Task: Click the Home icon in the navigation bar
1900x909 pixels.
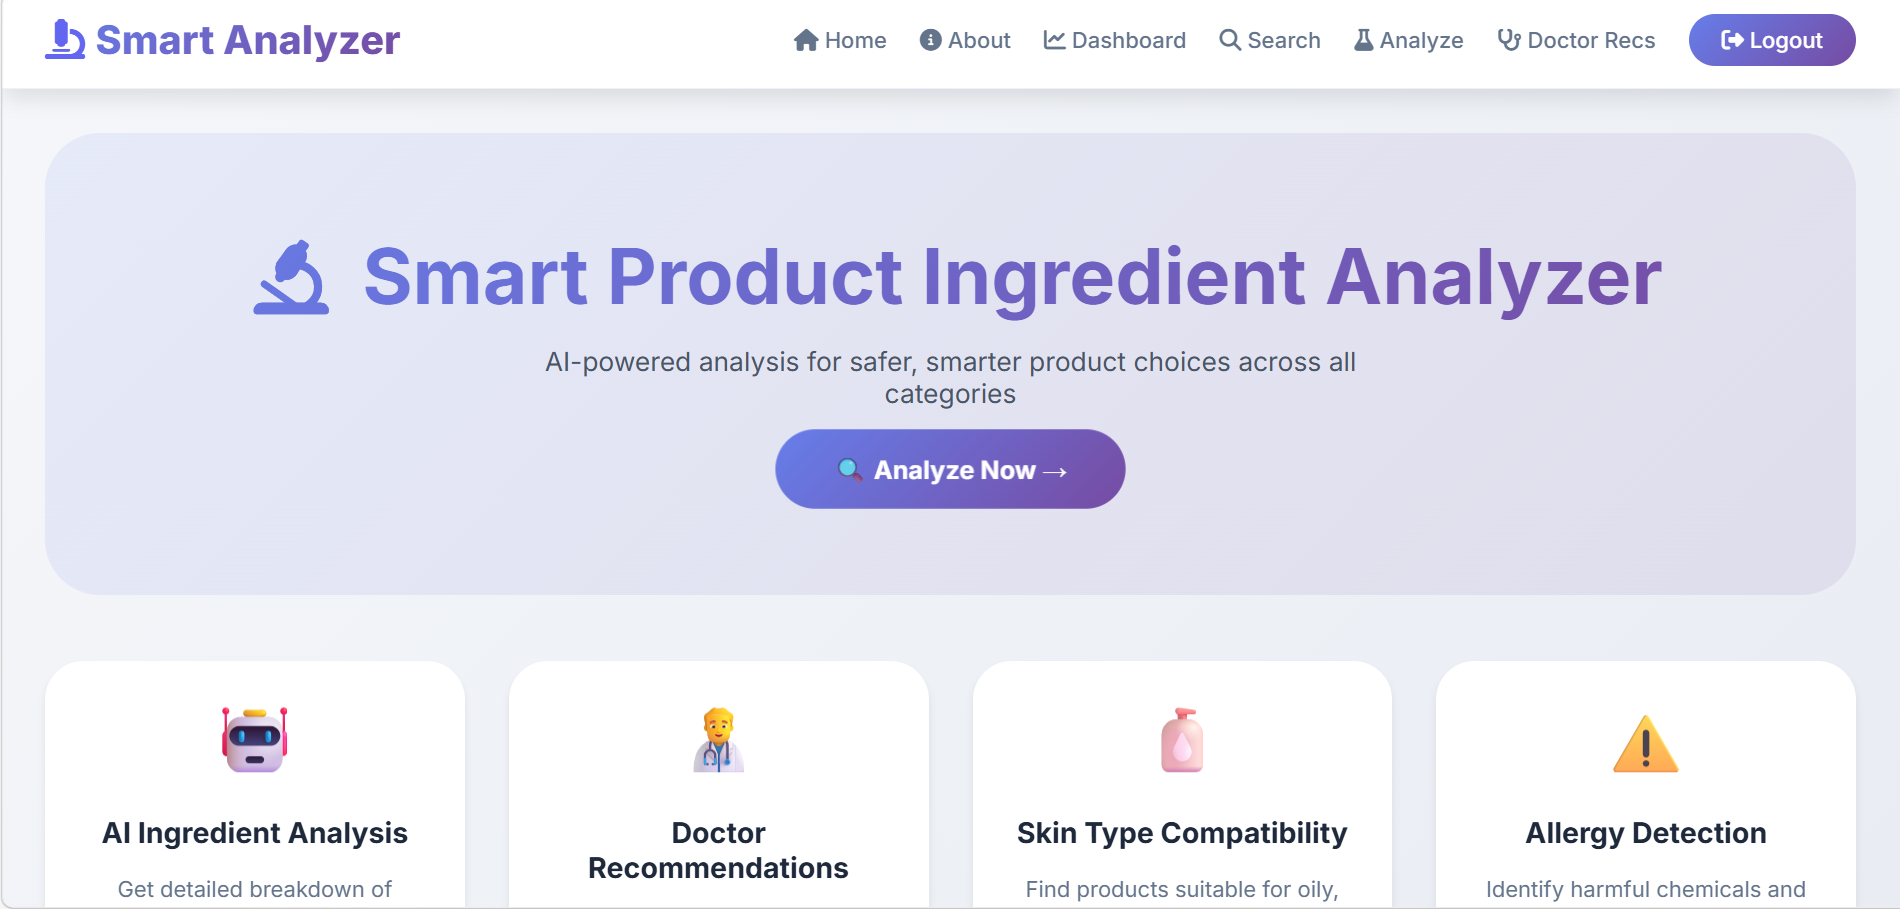Action: coord(805,40)
